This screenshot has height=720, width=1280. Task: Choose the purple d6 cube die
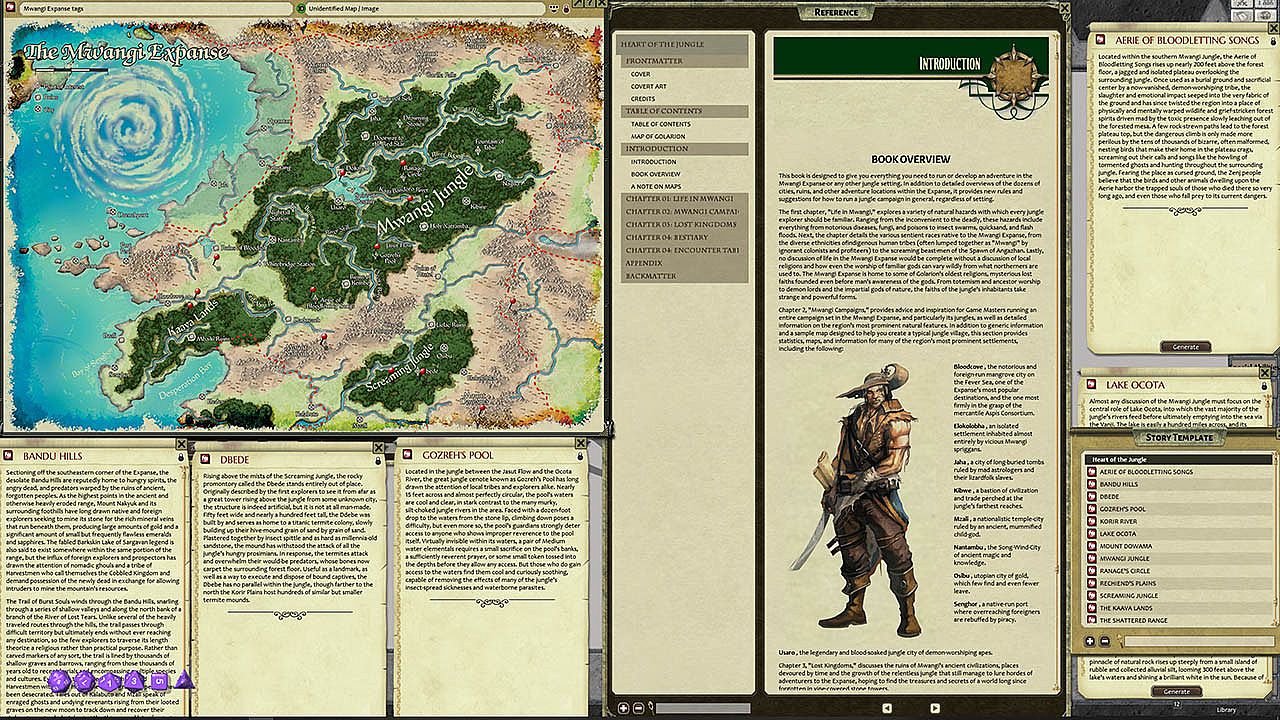[160, 681]
